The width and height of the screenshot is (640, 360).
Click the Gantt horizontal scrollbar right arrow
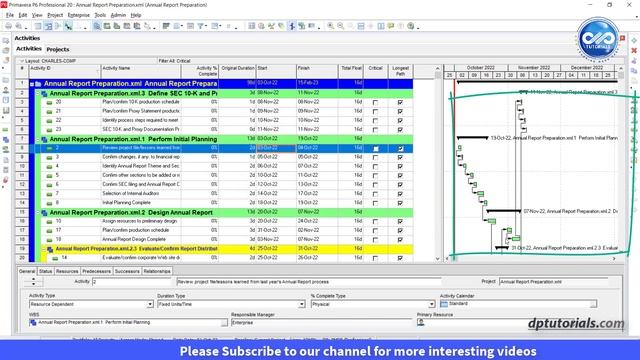pos(614,258)
